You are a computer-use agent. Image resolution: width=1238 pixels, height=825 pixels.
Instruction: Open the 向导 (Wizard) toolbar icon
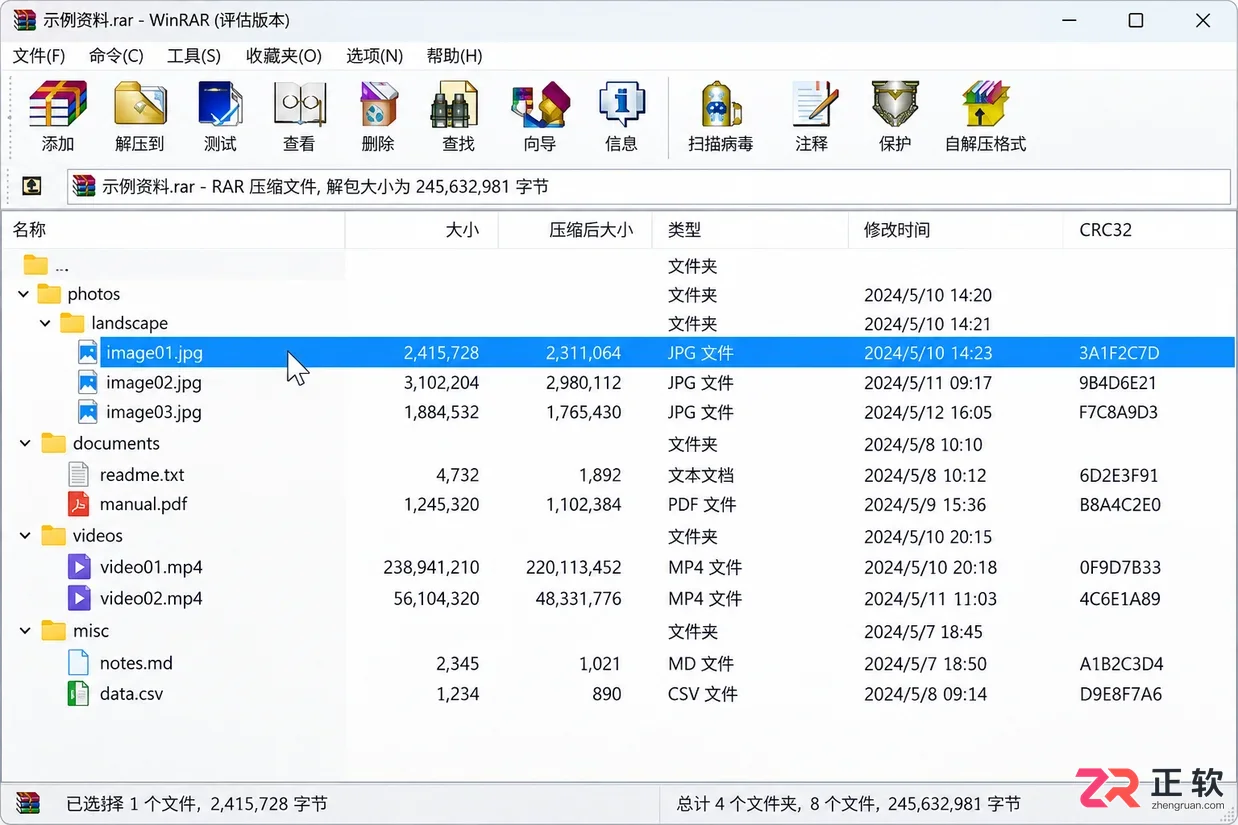coord(540,105)
